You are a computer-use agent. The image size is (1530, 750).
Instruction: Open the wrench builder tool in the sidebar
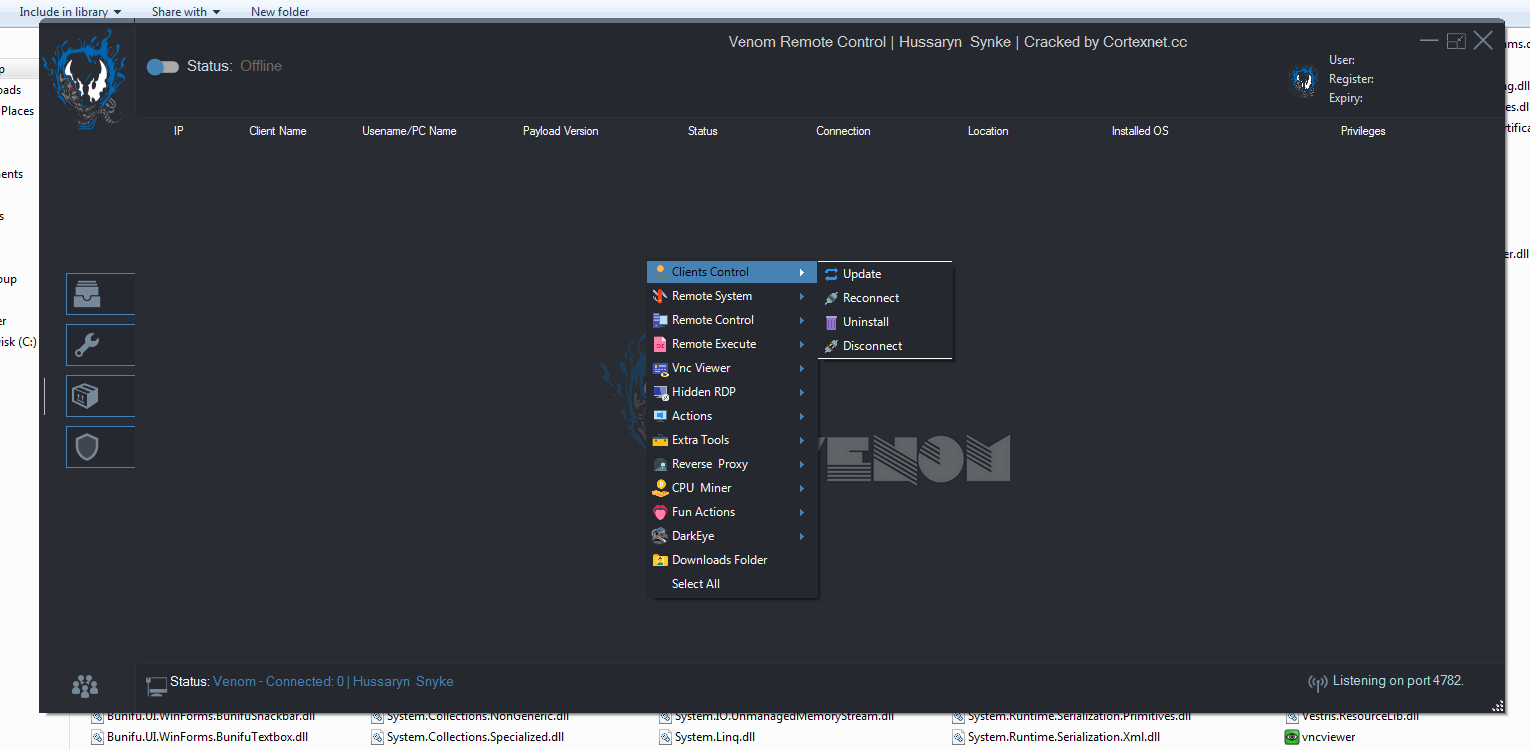(100, 345)
